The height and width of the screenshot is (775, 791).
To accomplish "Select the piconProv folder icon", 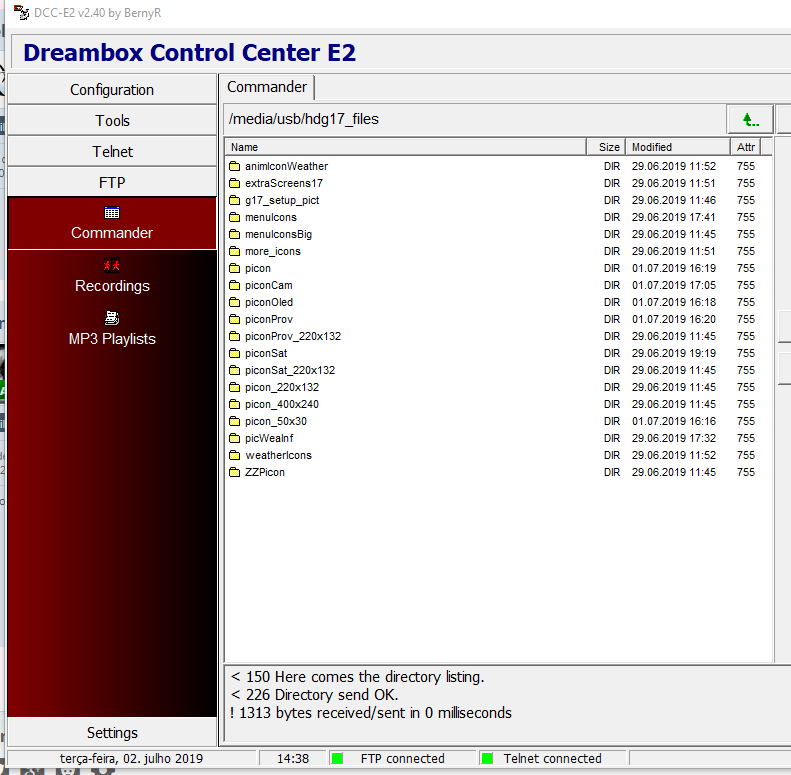I will (x=234, y=319).
